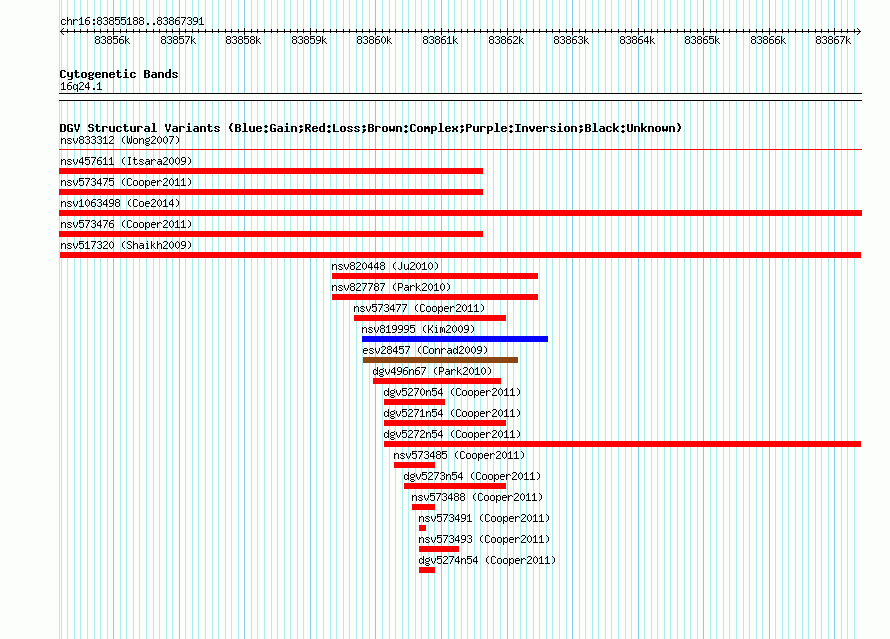The width and height of the screenshot is (890, 639).
Task: Click the 83862k ruler tick label
Action: 506,40
